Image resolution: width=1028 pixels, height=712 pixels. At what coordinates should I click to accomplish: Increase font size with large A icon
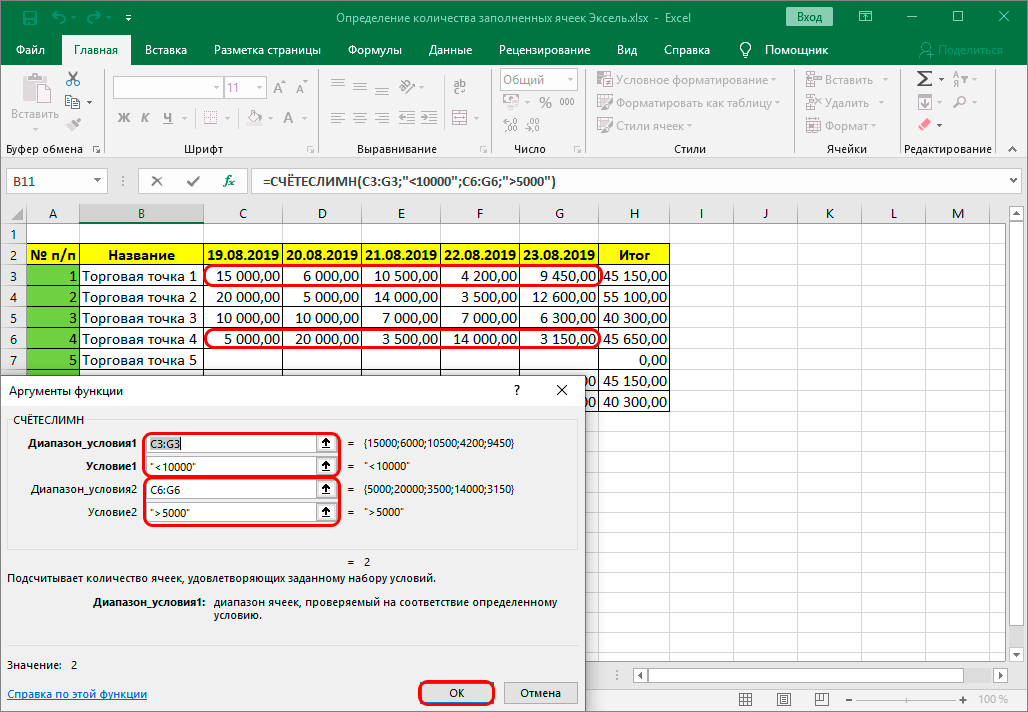tap(279, 88)
